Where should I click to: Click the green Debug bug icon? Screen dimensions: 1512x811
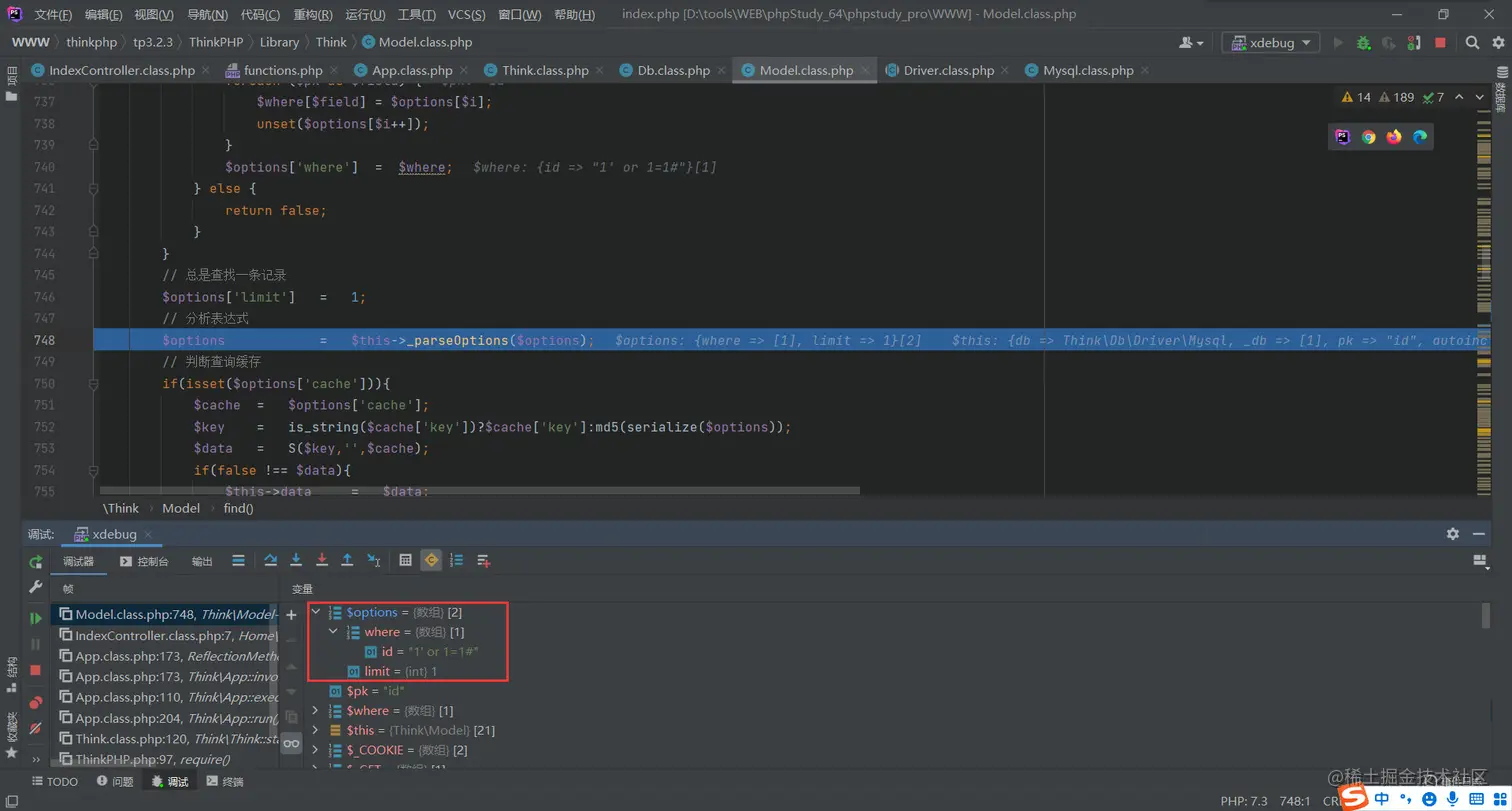coord(1363,43)
